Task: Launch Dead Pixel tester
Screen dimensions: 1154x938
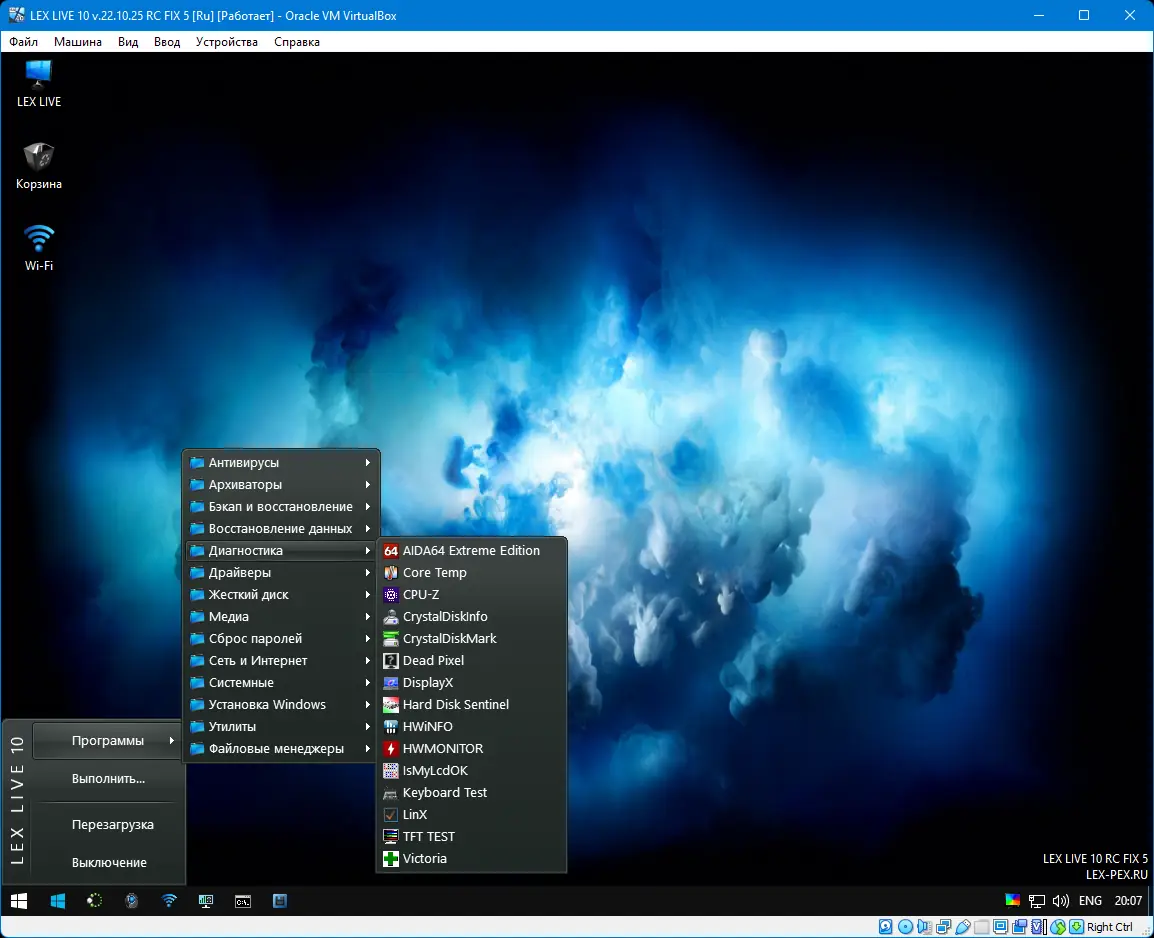Action: (x=471, y=661)
